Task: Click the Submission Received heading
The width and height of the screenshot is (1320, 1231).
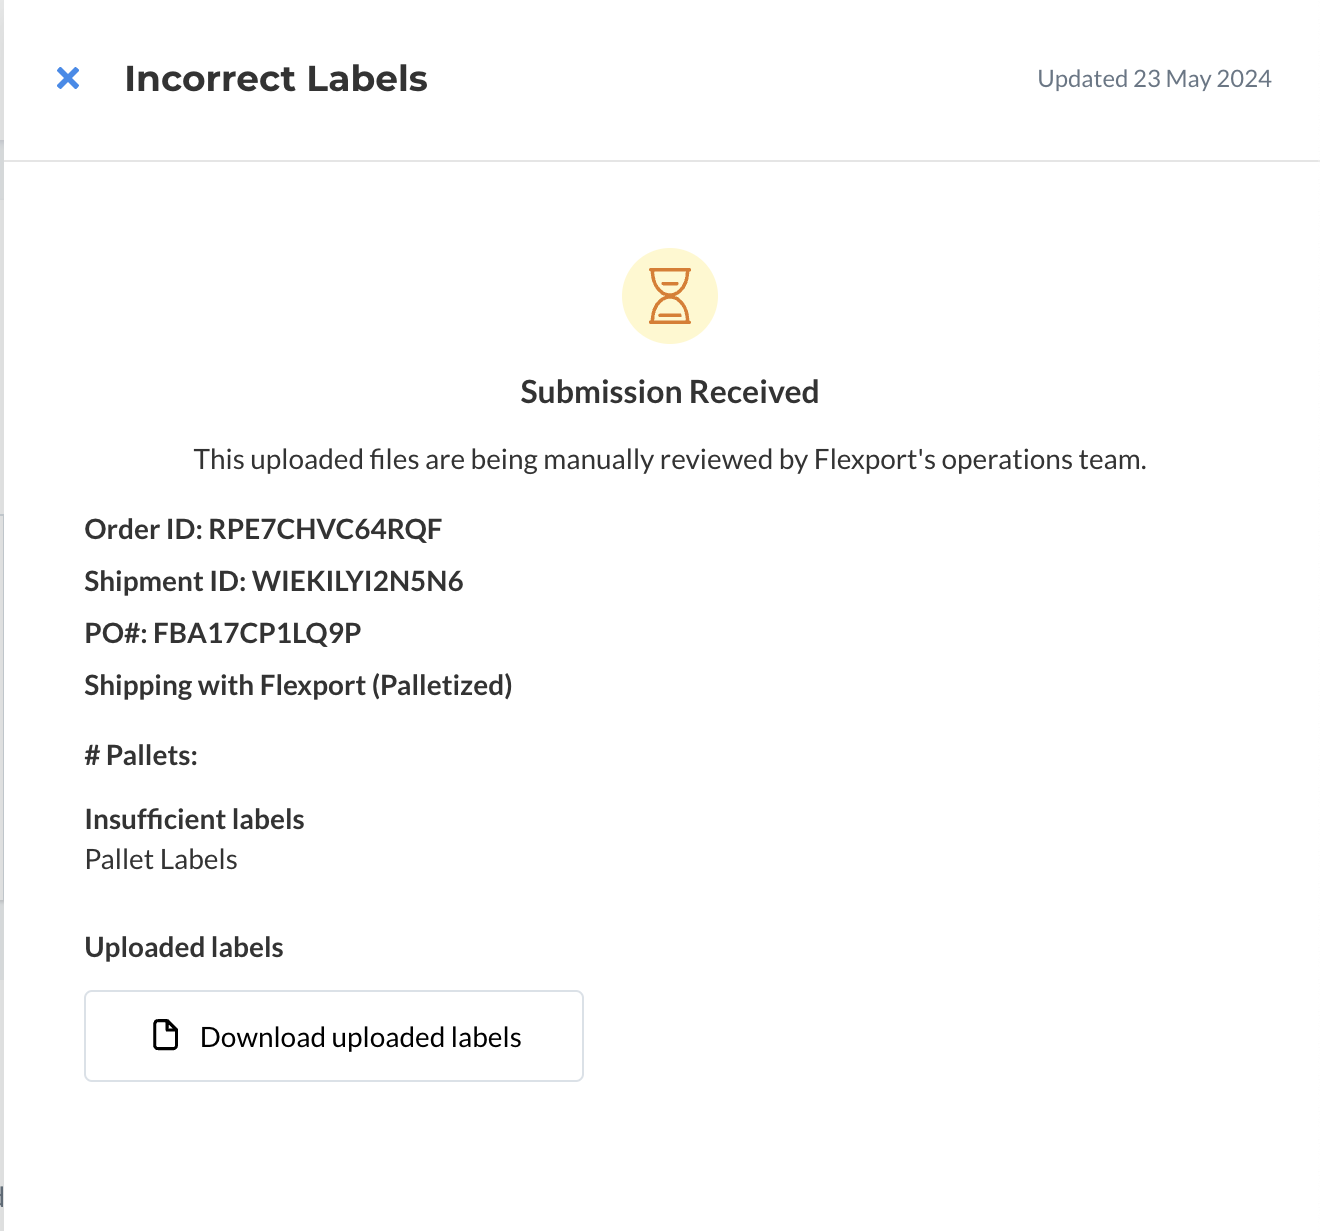Action: (x=670, y=392)
